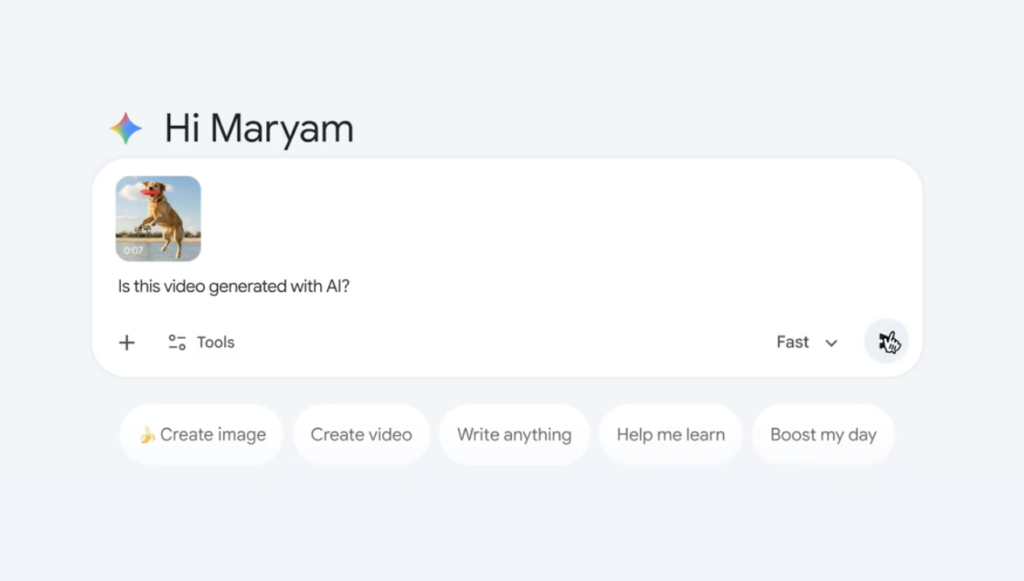Screen dimensions: 1024x581
Task: Open the Fast model selector
Action: [793, 342]
